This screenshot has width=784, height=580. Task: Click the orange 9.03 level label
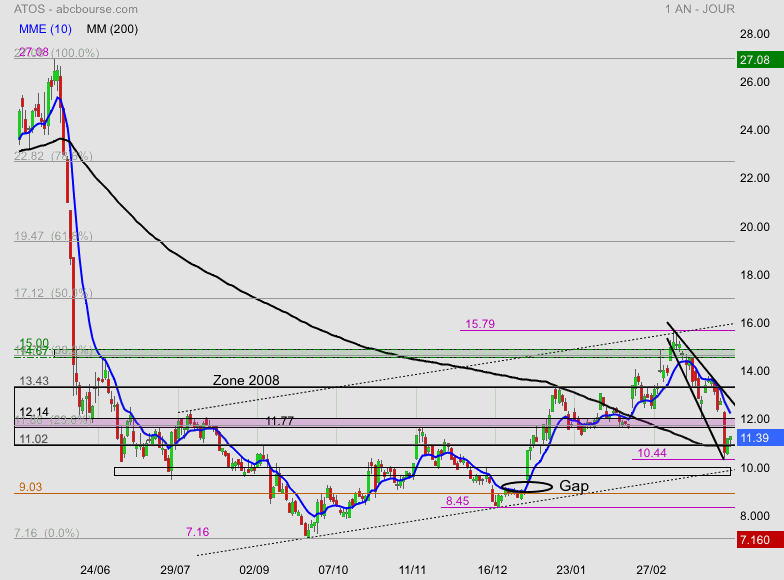click(30, 487)
